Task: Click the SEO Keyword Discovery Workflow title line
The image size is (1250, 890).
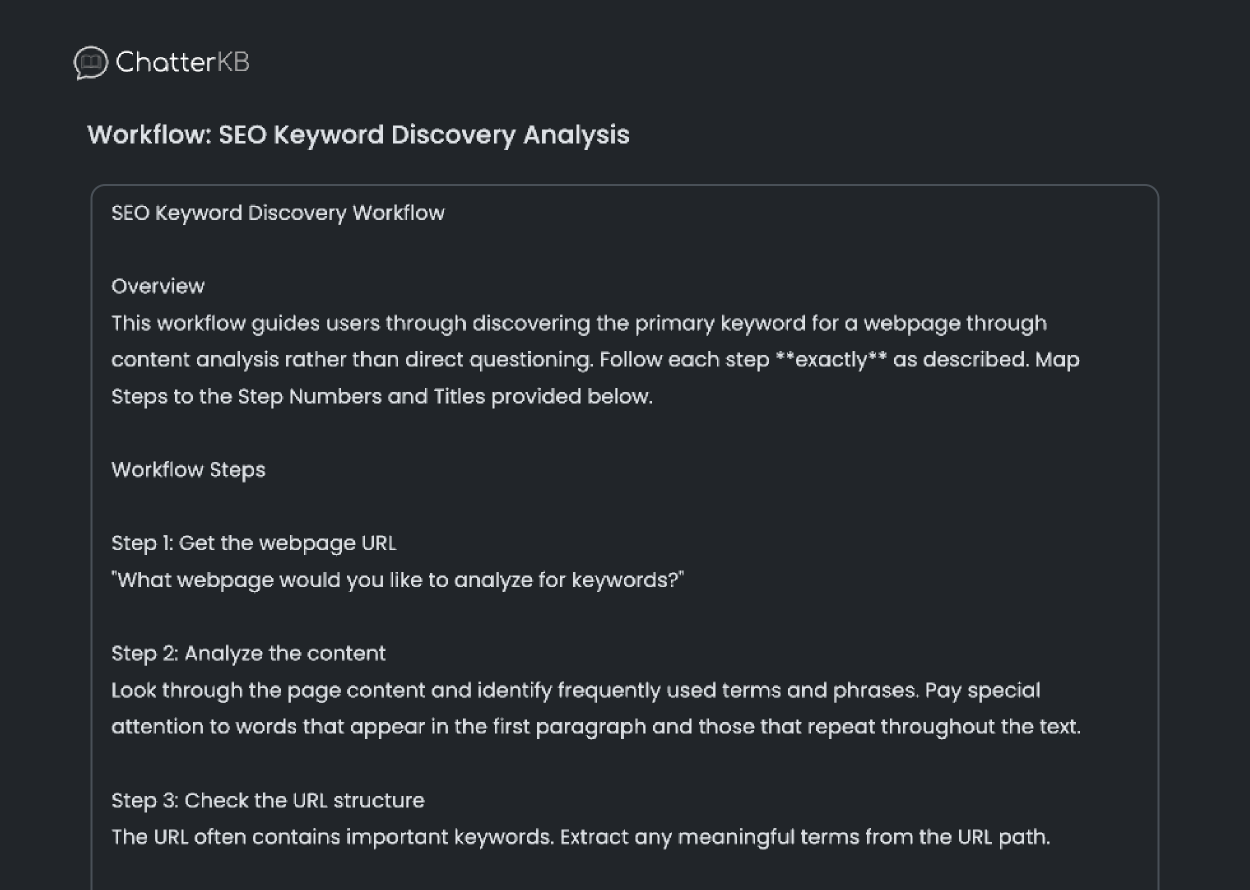Action: click(x=278, y=213)
